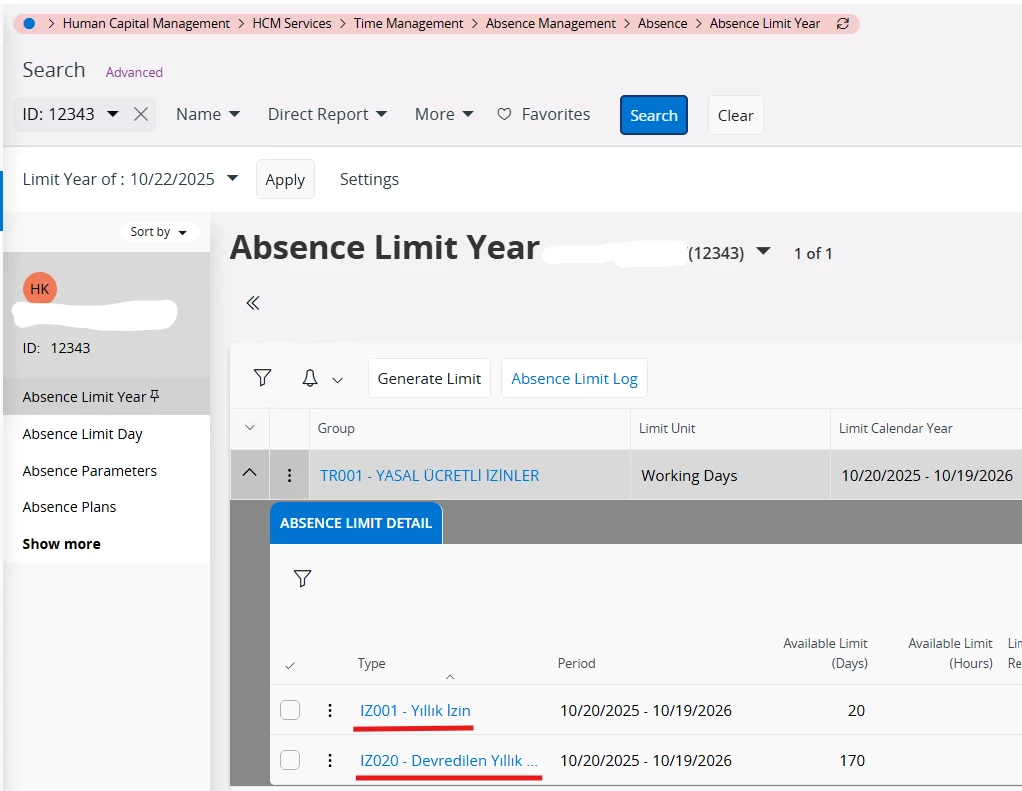The image size is (1022, 791).
Task: Open Advanced search link
Action: (134, 72)
